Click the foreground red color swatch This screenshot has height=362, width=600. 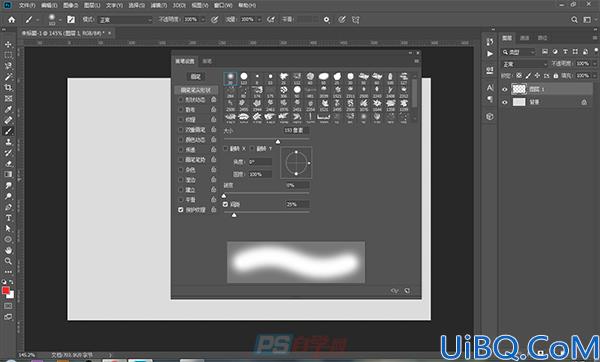click(5, 290)
